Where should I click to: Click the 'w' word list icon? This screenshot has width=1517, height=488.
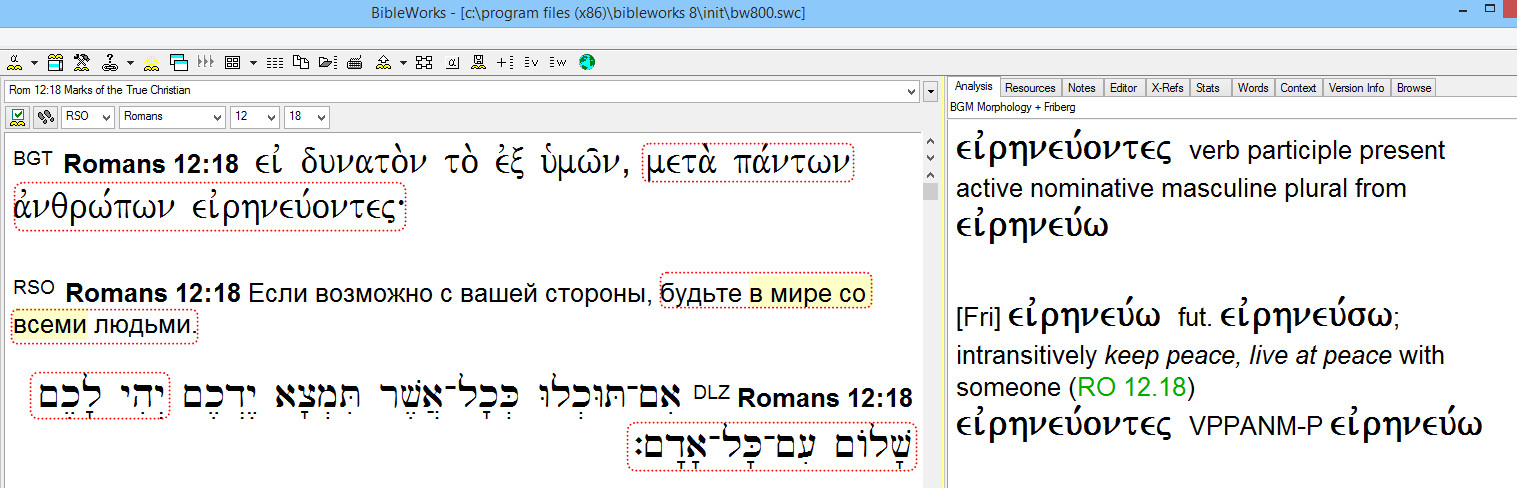click(558, 62)
